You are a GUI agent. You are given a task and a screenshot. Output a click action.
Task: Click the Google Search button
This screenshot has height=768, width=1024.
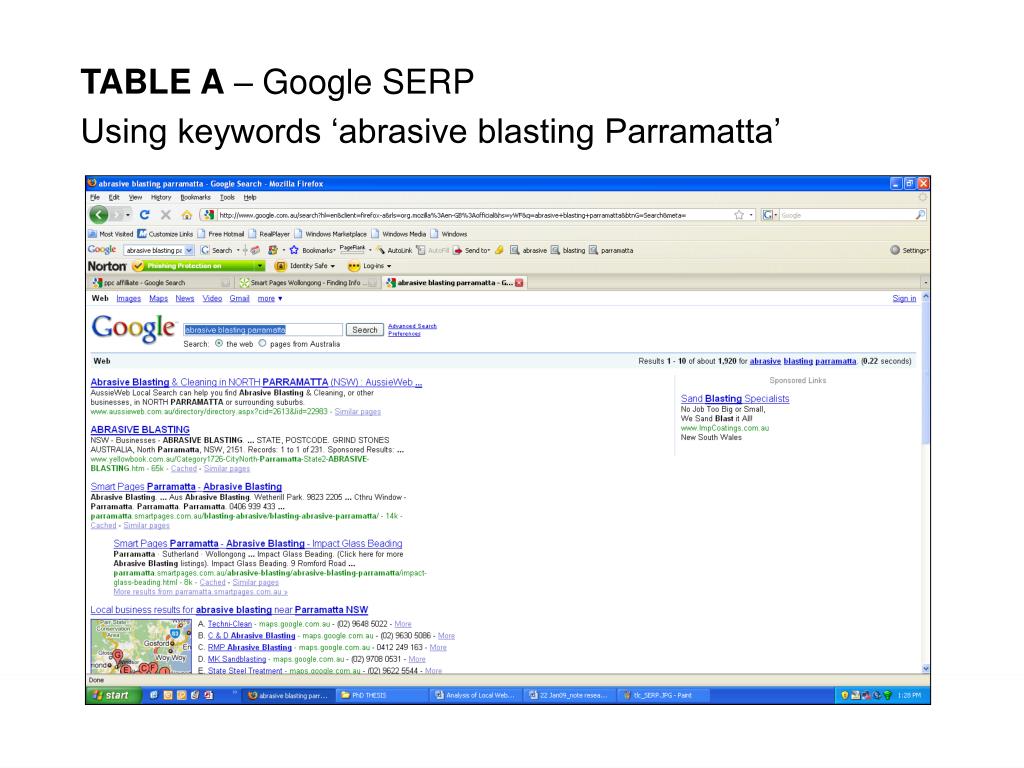pyautogui.click(x=364, y=330)
